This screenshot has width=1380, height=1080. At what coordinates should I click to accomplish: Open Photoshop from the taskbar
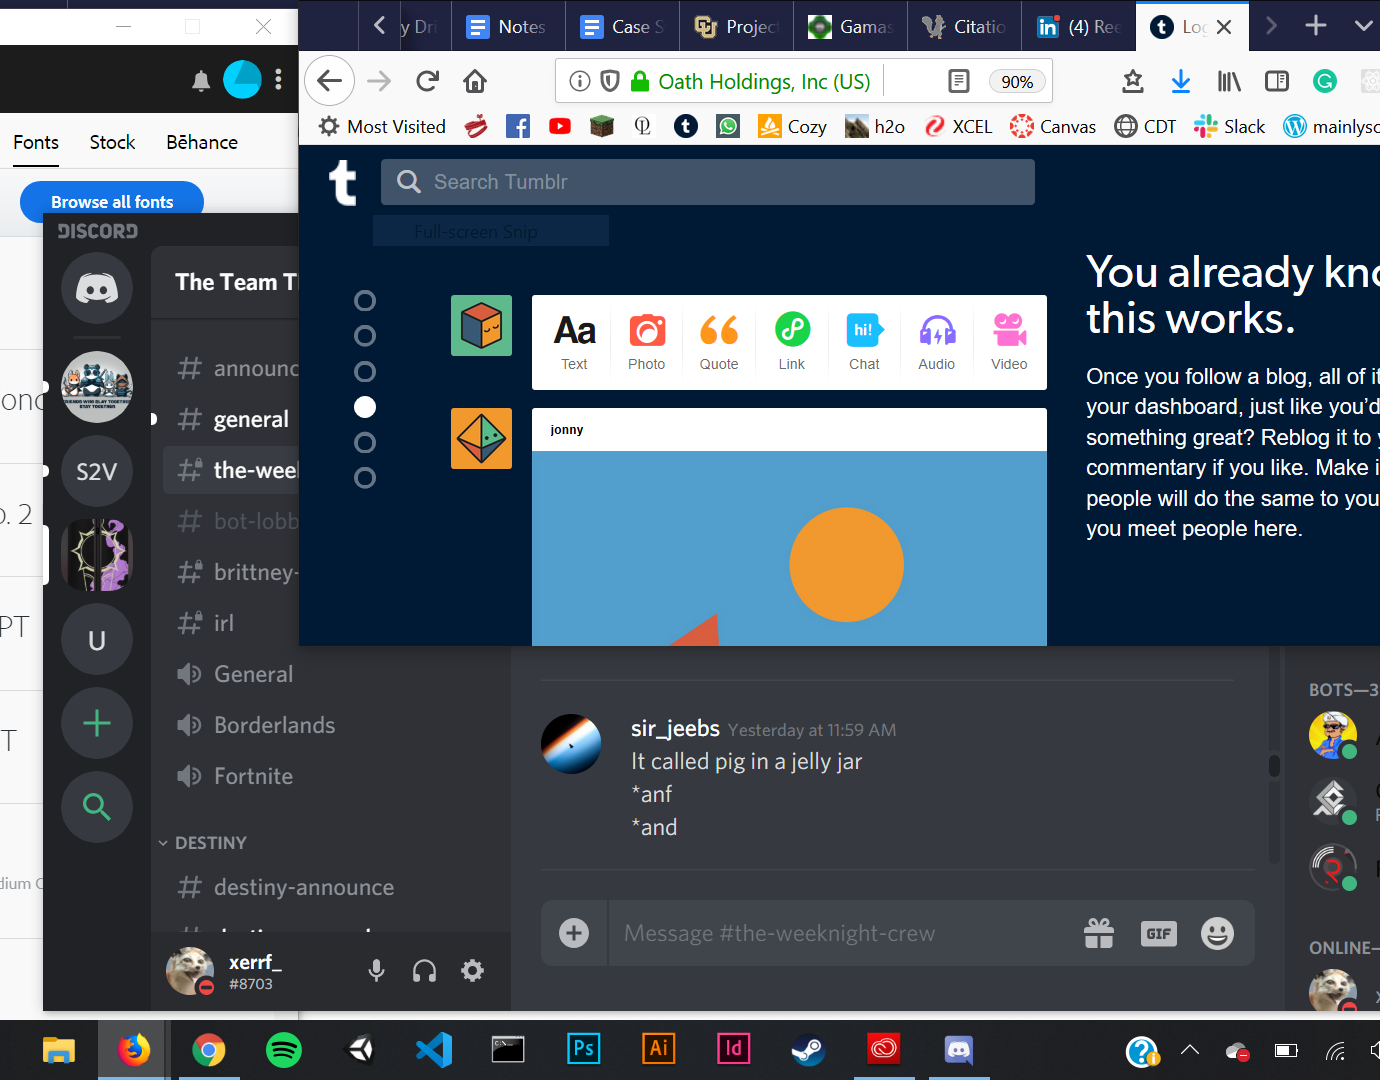click(x=584, y=1048)
